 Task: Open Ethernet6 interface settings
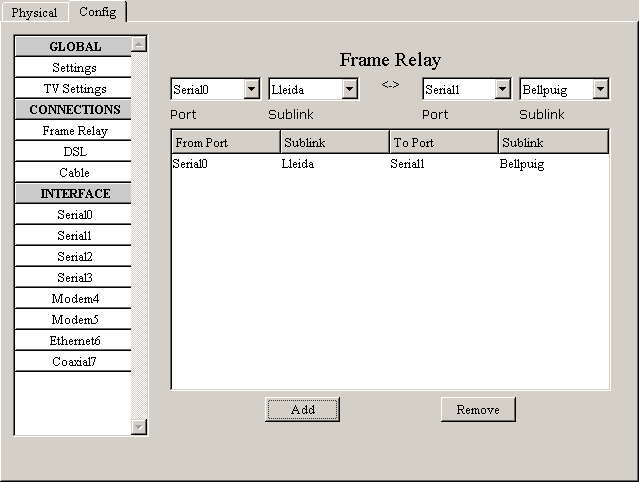point(74,341)
